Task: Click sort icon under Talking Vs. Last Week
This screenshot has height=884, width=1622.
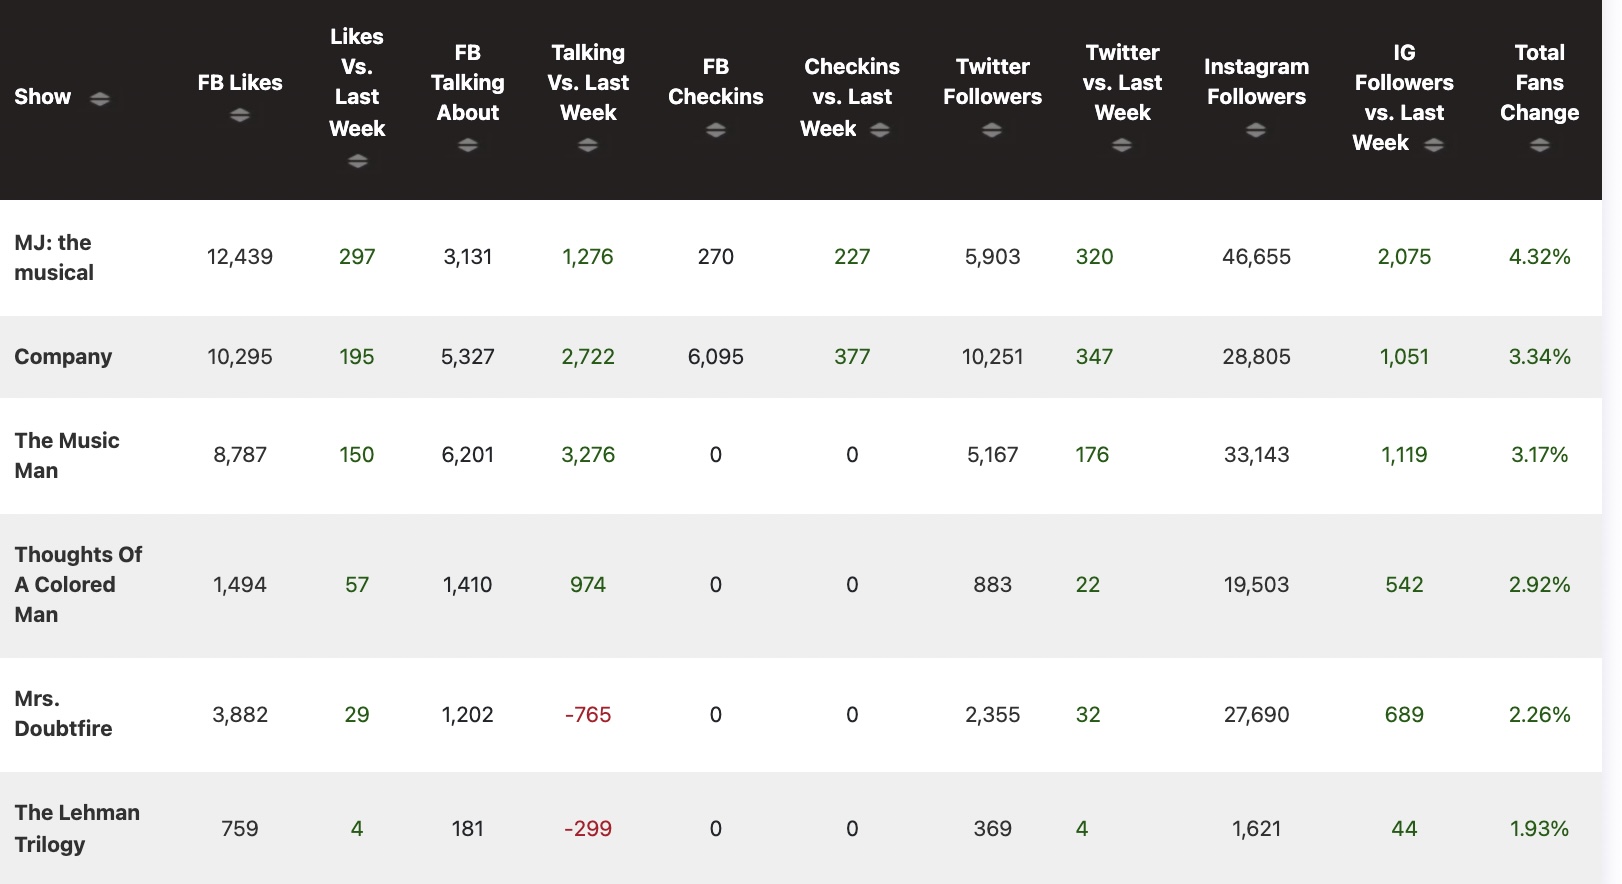Action: point(588,145)
